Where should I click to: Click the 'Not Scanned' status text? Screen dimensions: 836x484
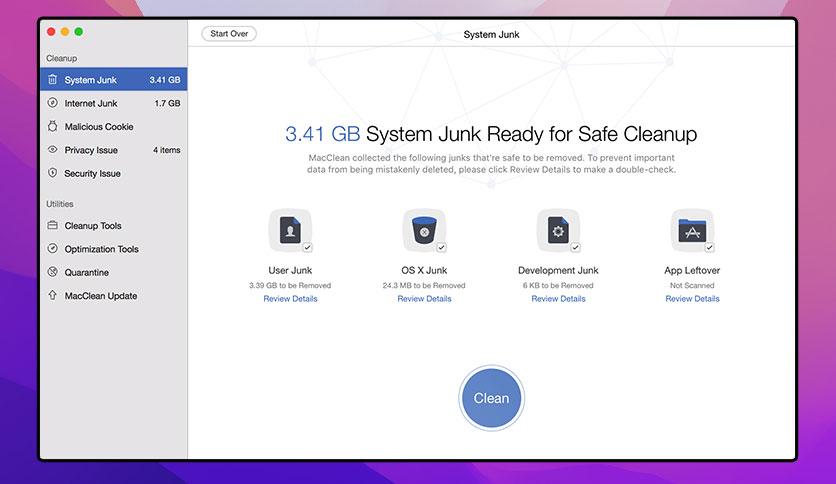point(692,285)
